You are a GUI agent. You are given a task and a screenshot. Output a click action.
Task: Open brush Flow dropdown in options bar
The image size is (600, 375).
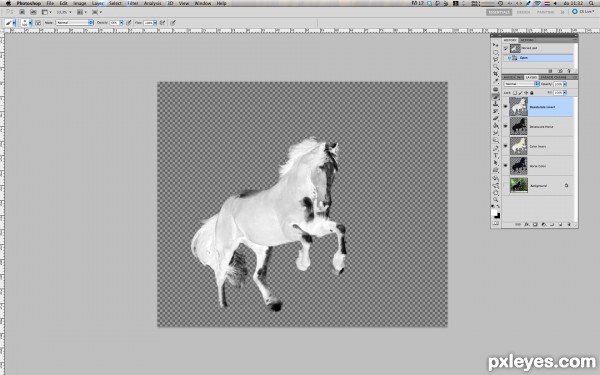click(x=155, y=23)
